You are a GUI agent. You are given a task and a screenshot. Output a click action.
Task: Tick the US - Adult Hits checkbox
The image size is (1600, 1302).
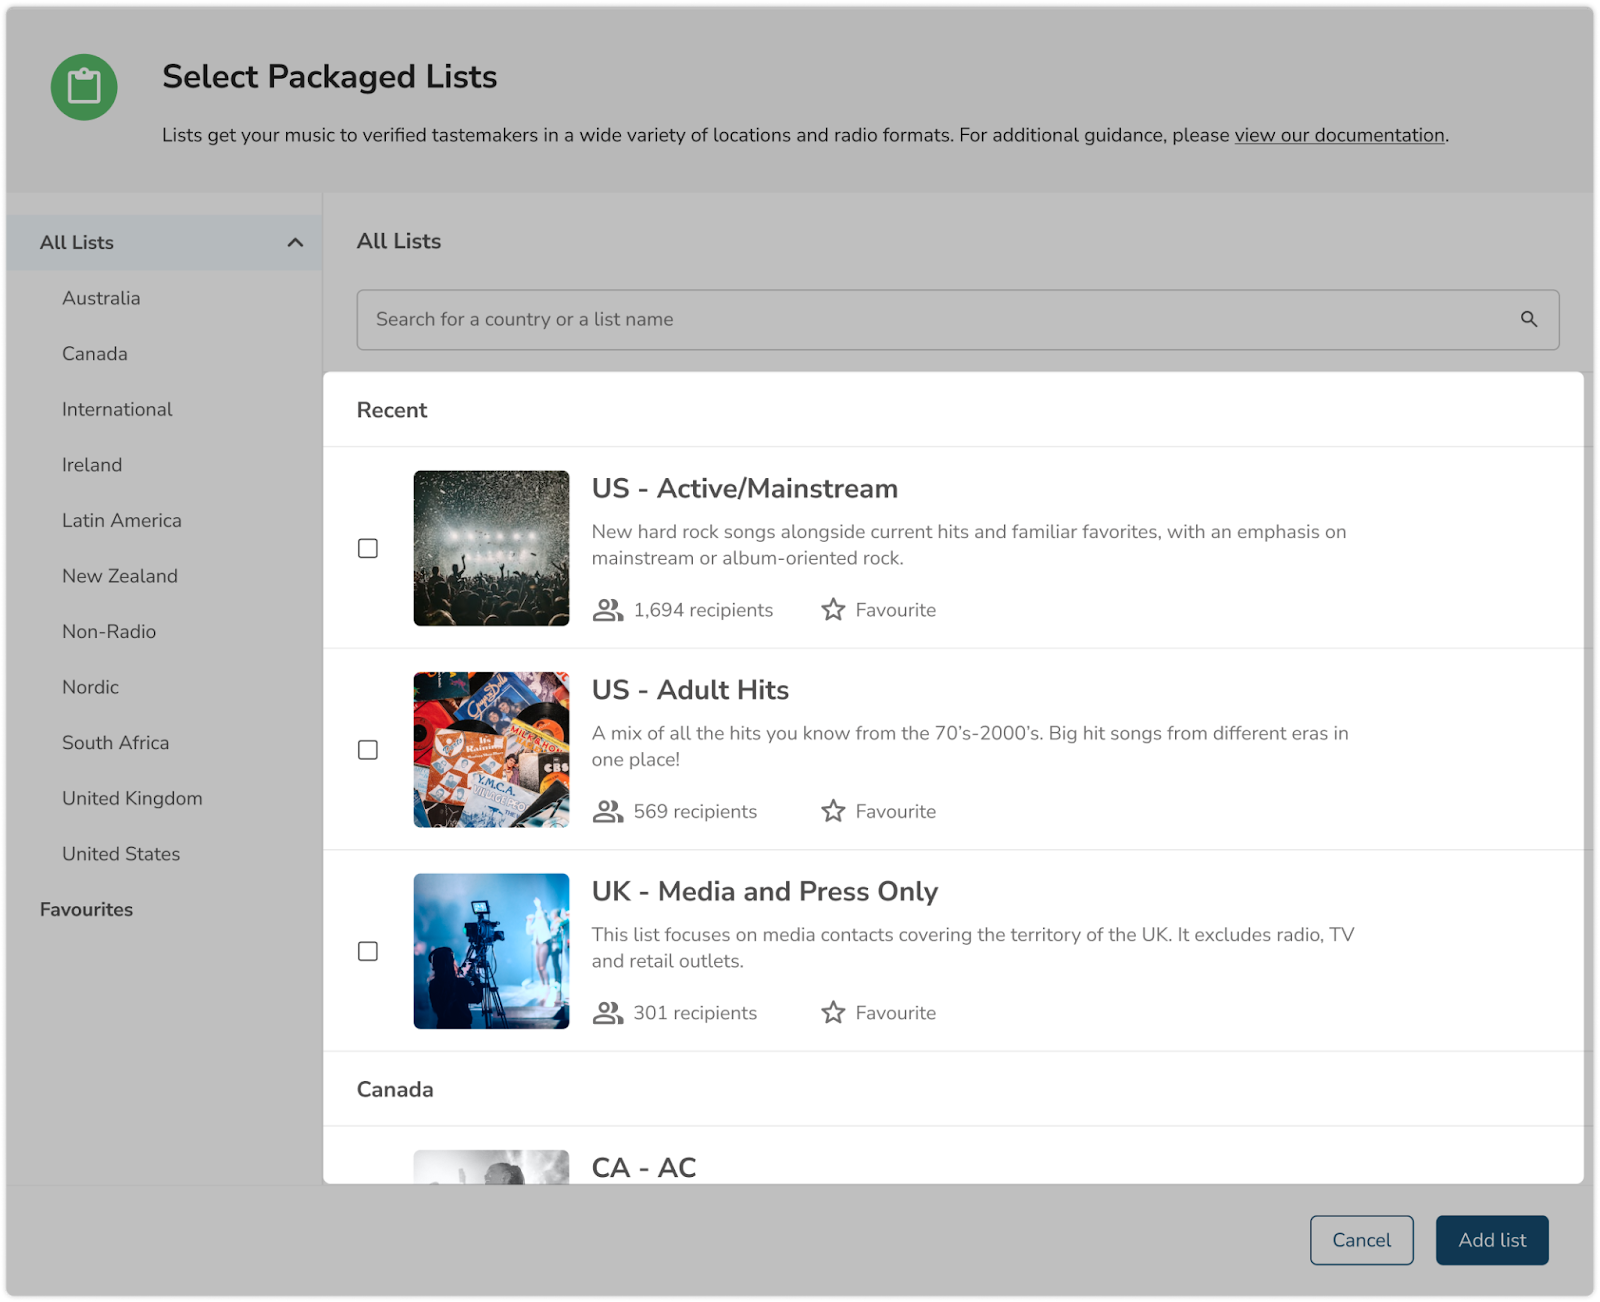pos(368,750)
